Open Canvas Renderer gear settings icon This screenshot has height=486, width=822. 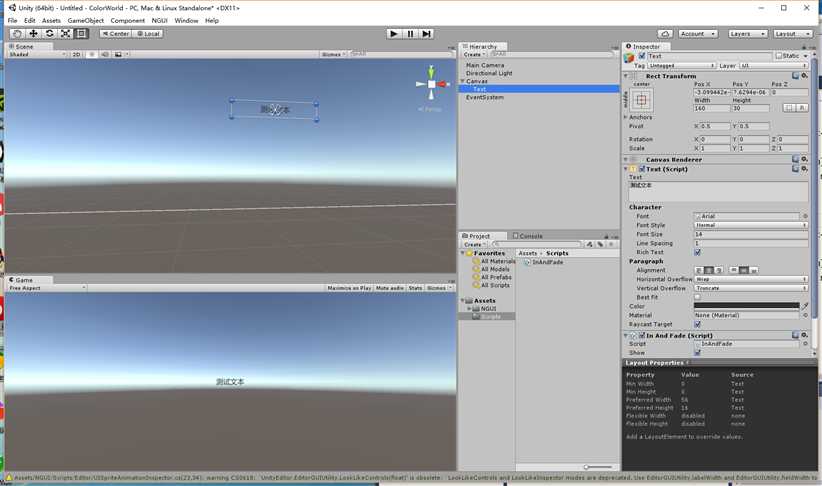[805, 159]
